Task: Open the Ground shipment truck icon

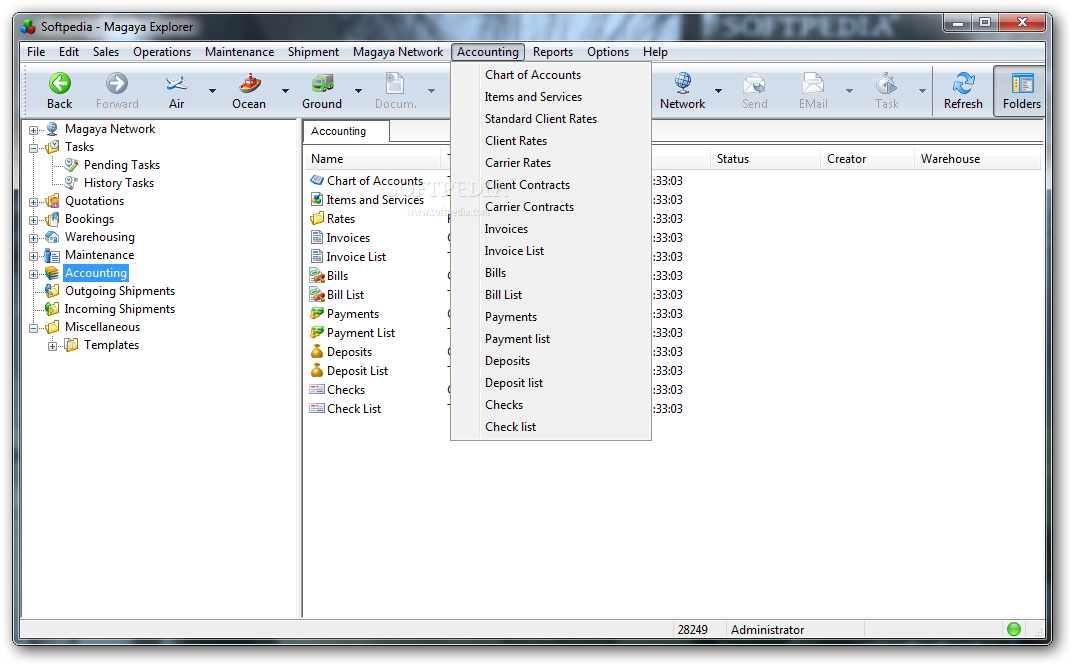Action: tap(322, 84)
